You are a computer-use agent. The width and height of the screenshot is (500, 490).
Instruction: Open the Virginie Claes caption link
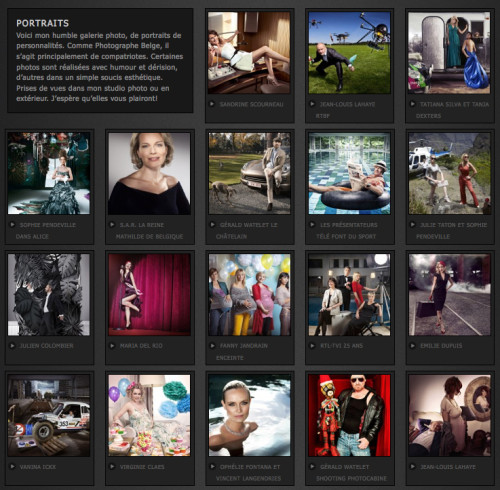142,467
